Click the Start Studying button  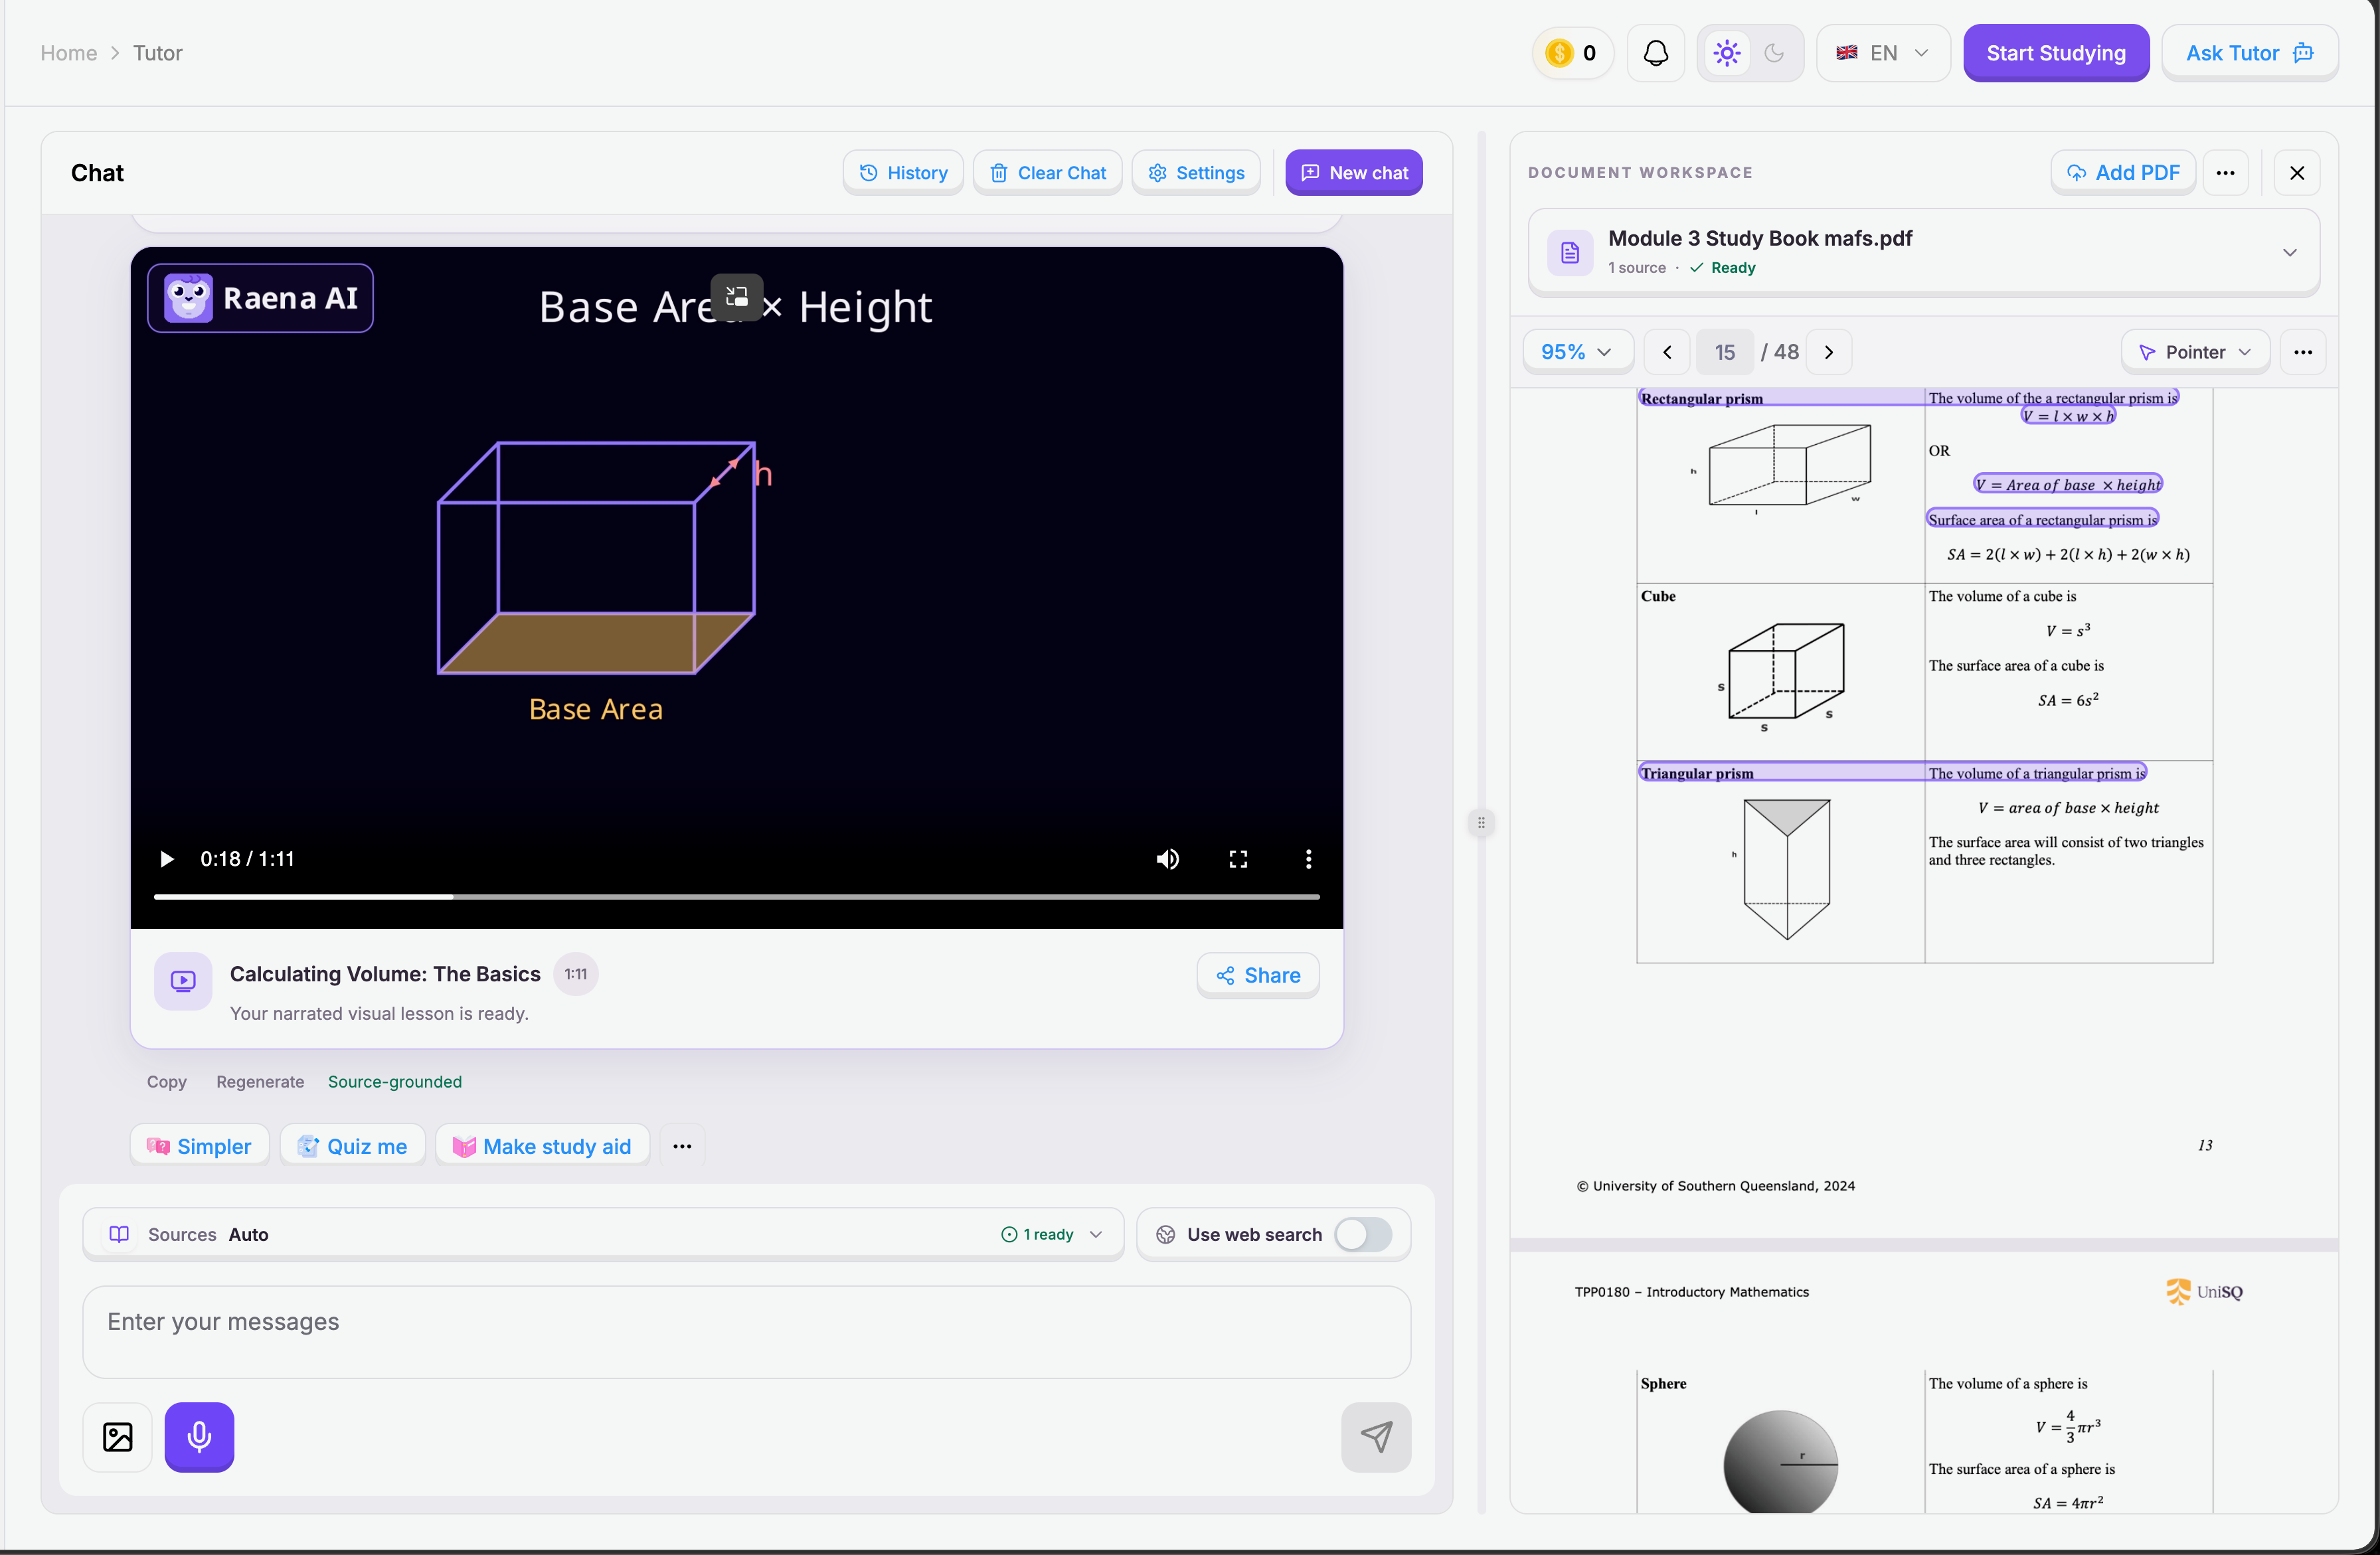click(2055, 53)
